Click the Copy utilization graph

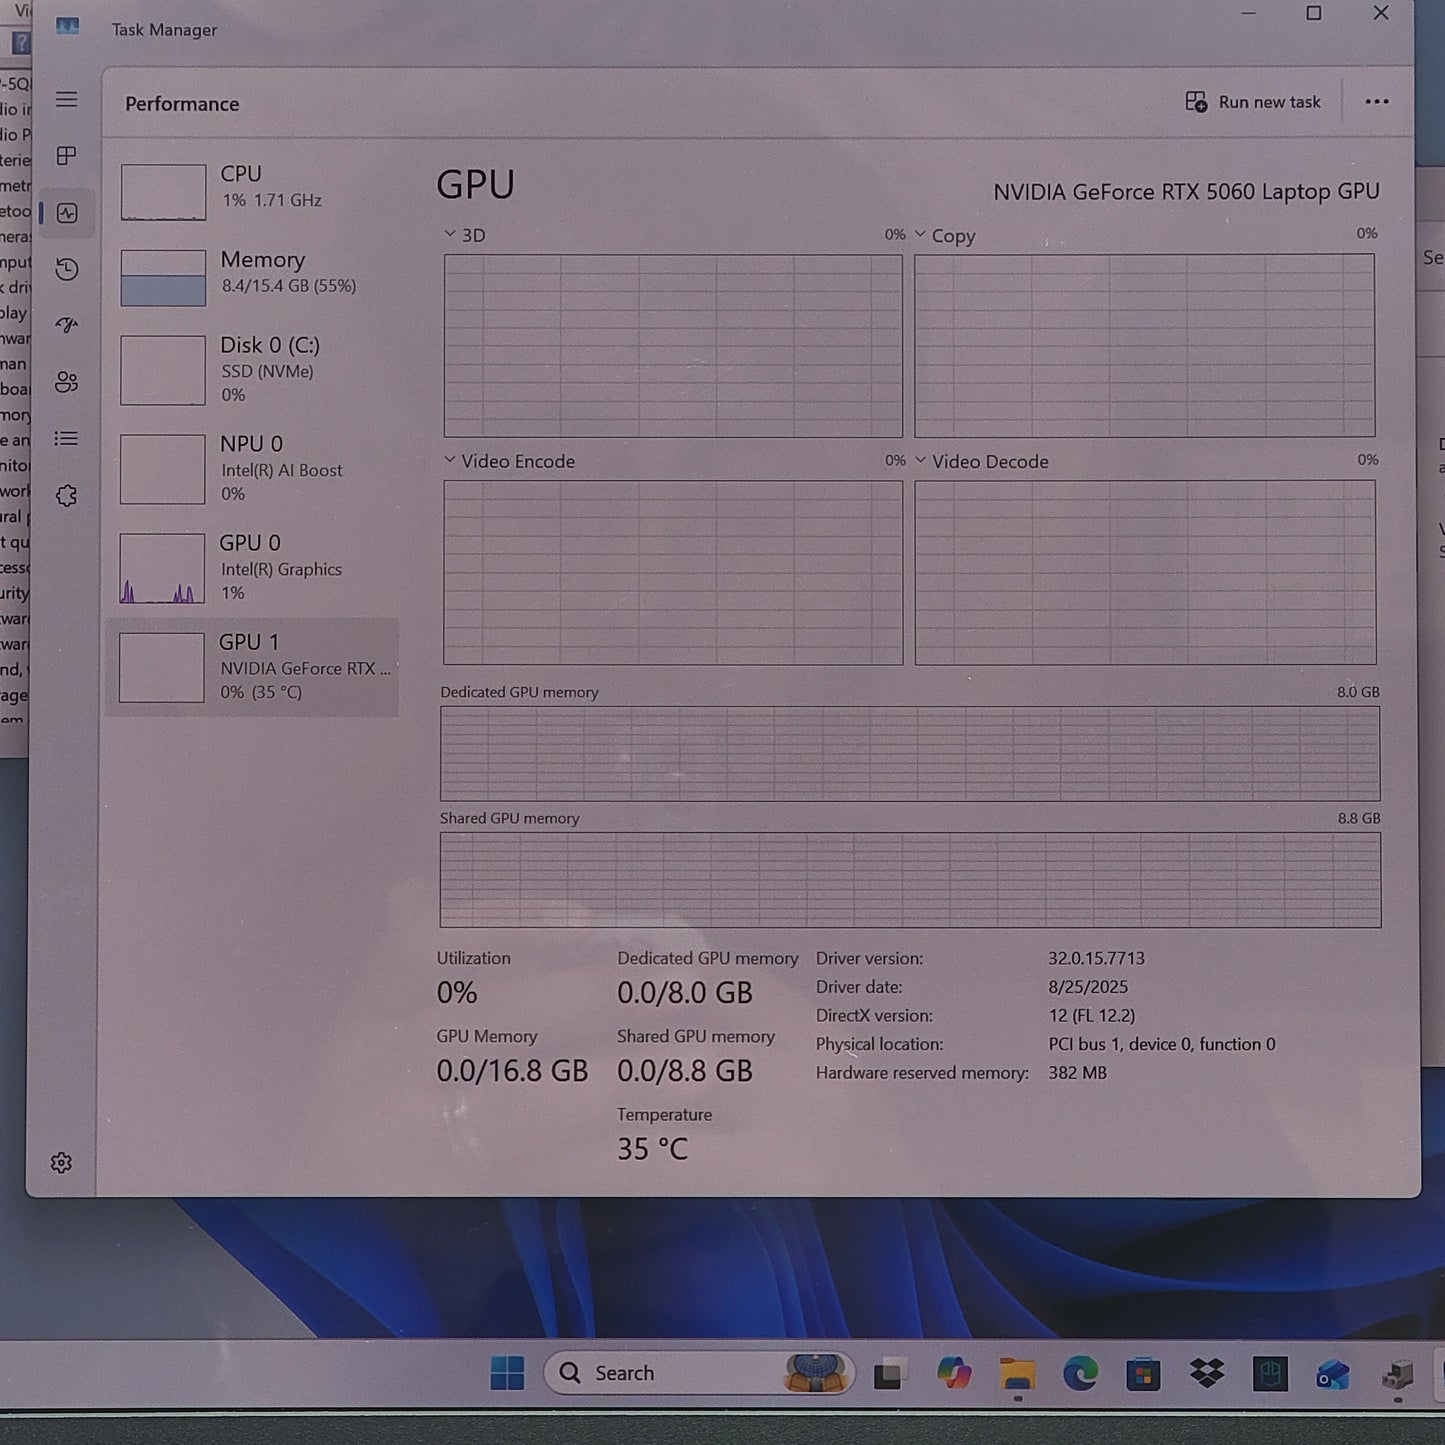click(1144, 345)
